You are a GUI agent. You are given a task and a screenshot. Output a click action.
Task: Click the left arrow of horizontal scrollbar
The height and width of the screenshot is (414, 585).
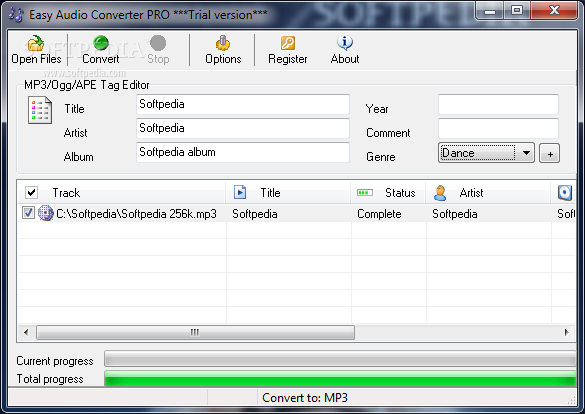click(x=26, y=332)
